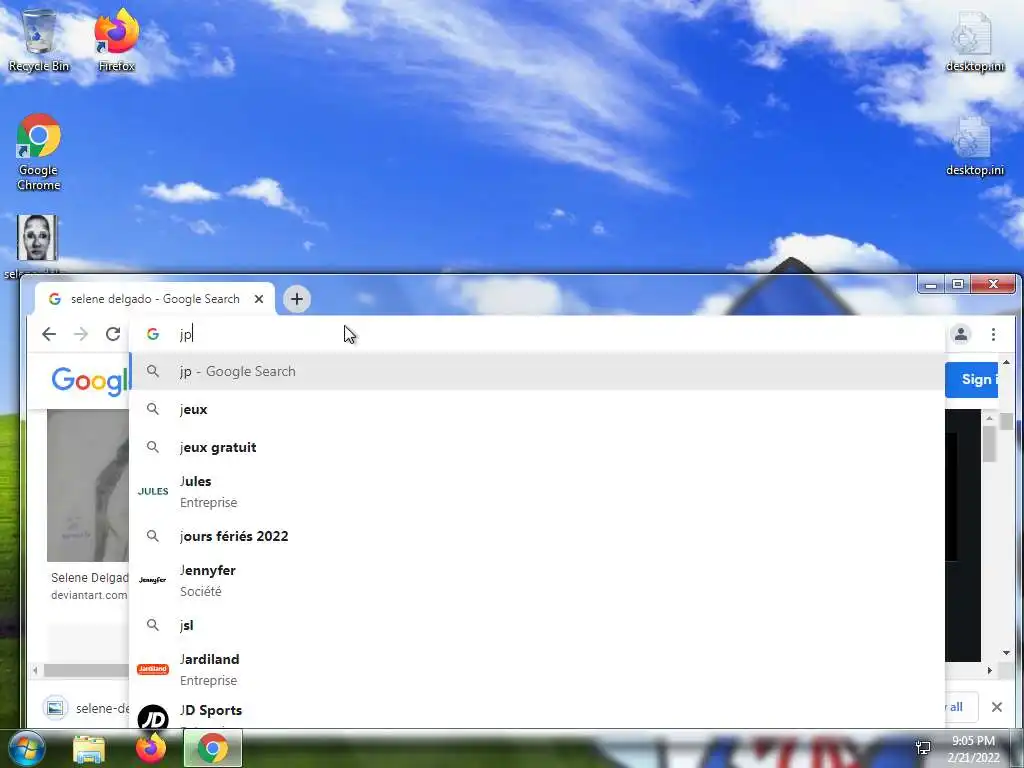Screen dimensions: 1024x768
Task: Launch Firefox from the desktop shortcut
Action: coord(117,40)
